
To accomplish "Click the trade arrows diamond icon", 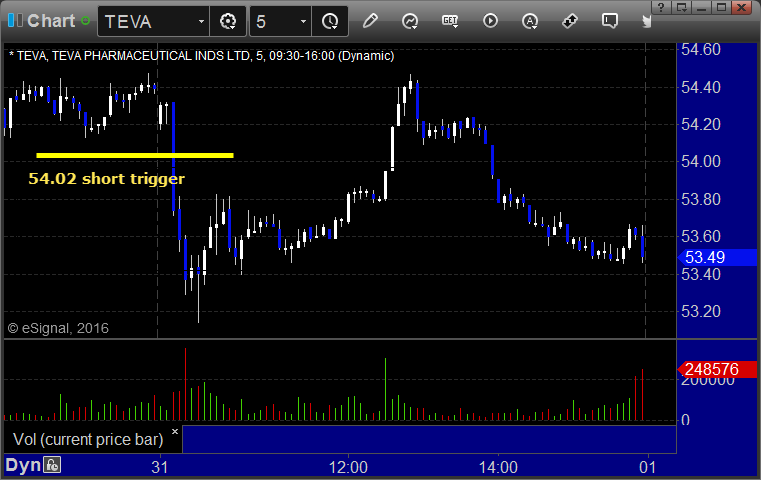I will 570,21.
